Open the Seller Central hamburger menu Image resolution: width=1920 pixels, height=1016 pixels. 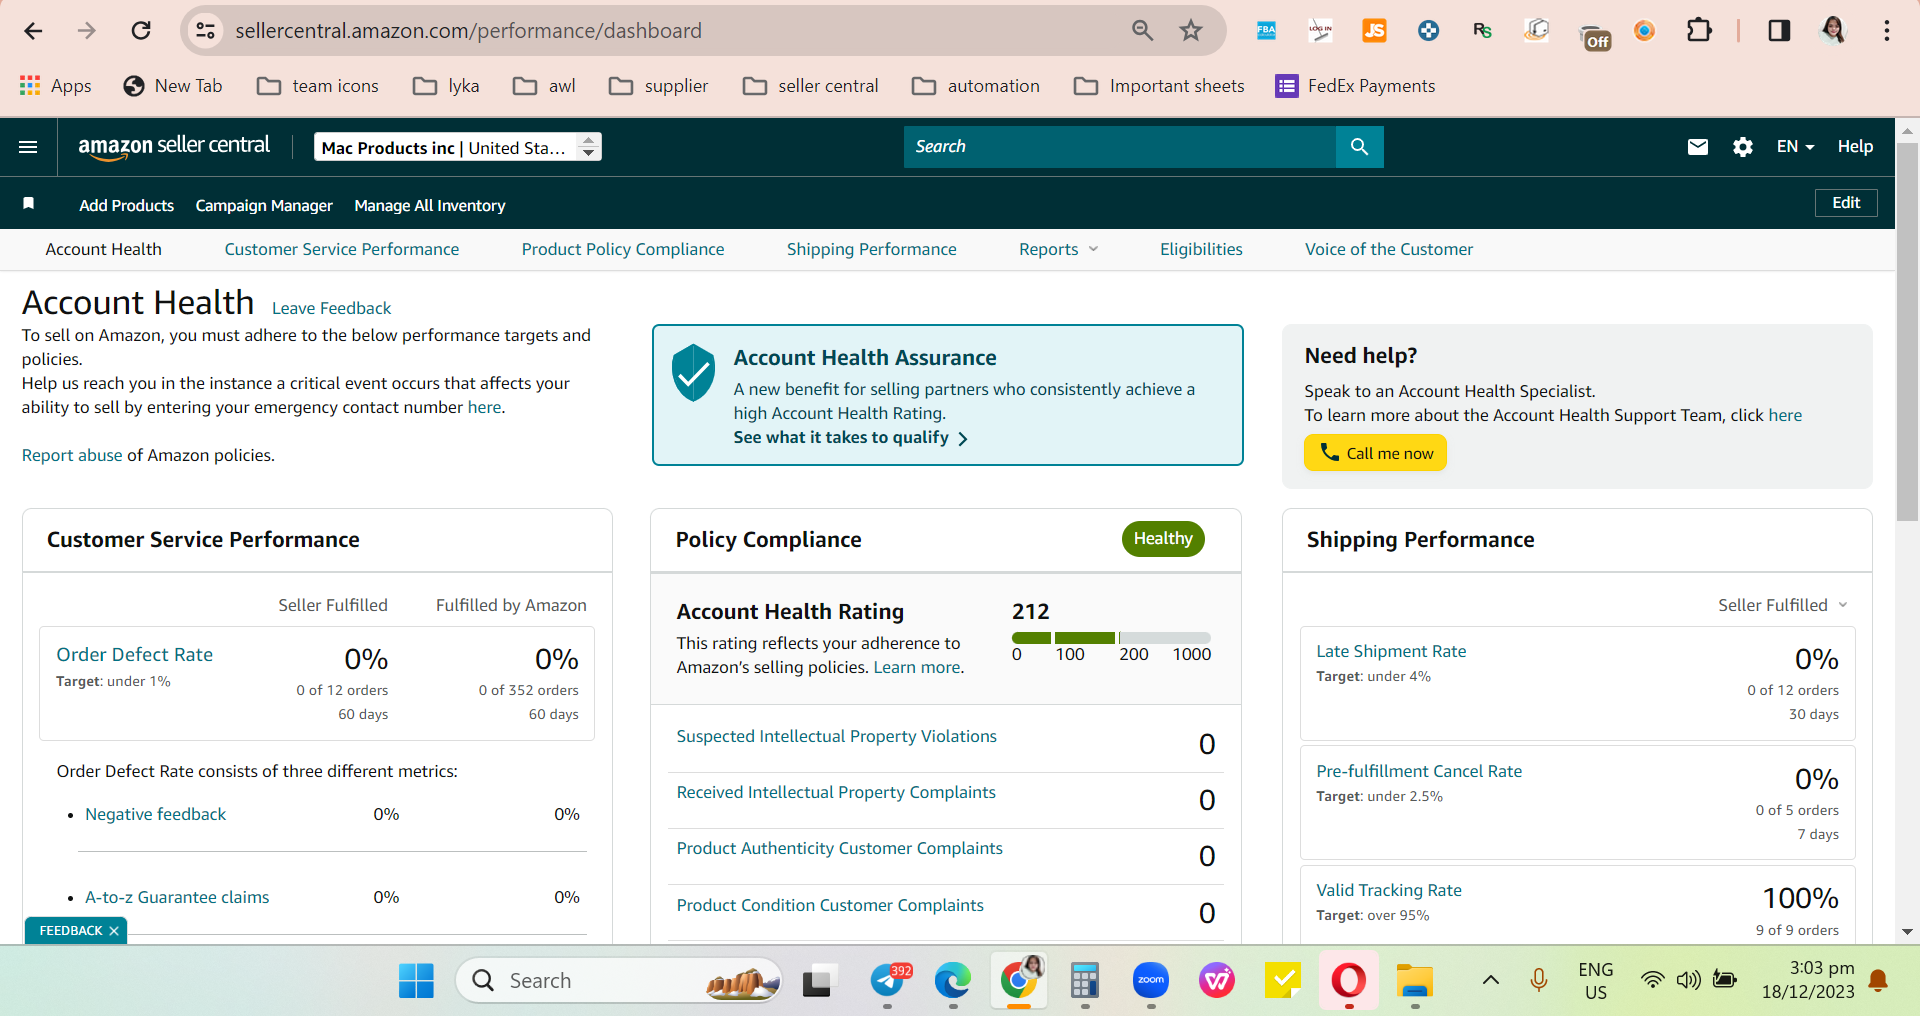point(28,147)
